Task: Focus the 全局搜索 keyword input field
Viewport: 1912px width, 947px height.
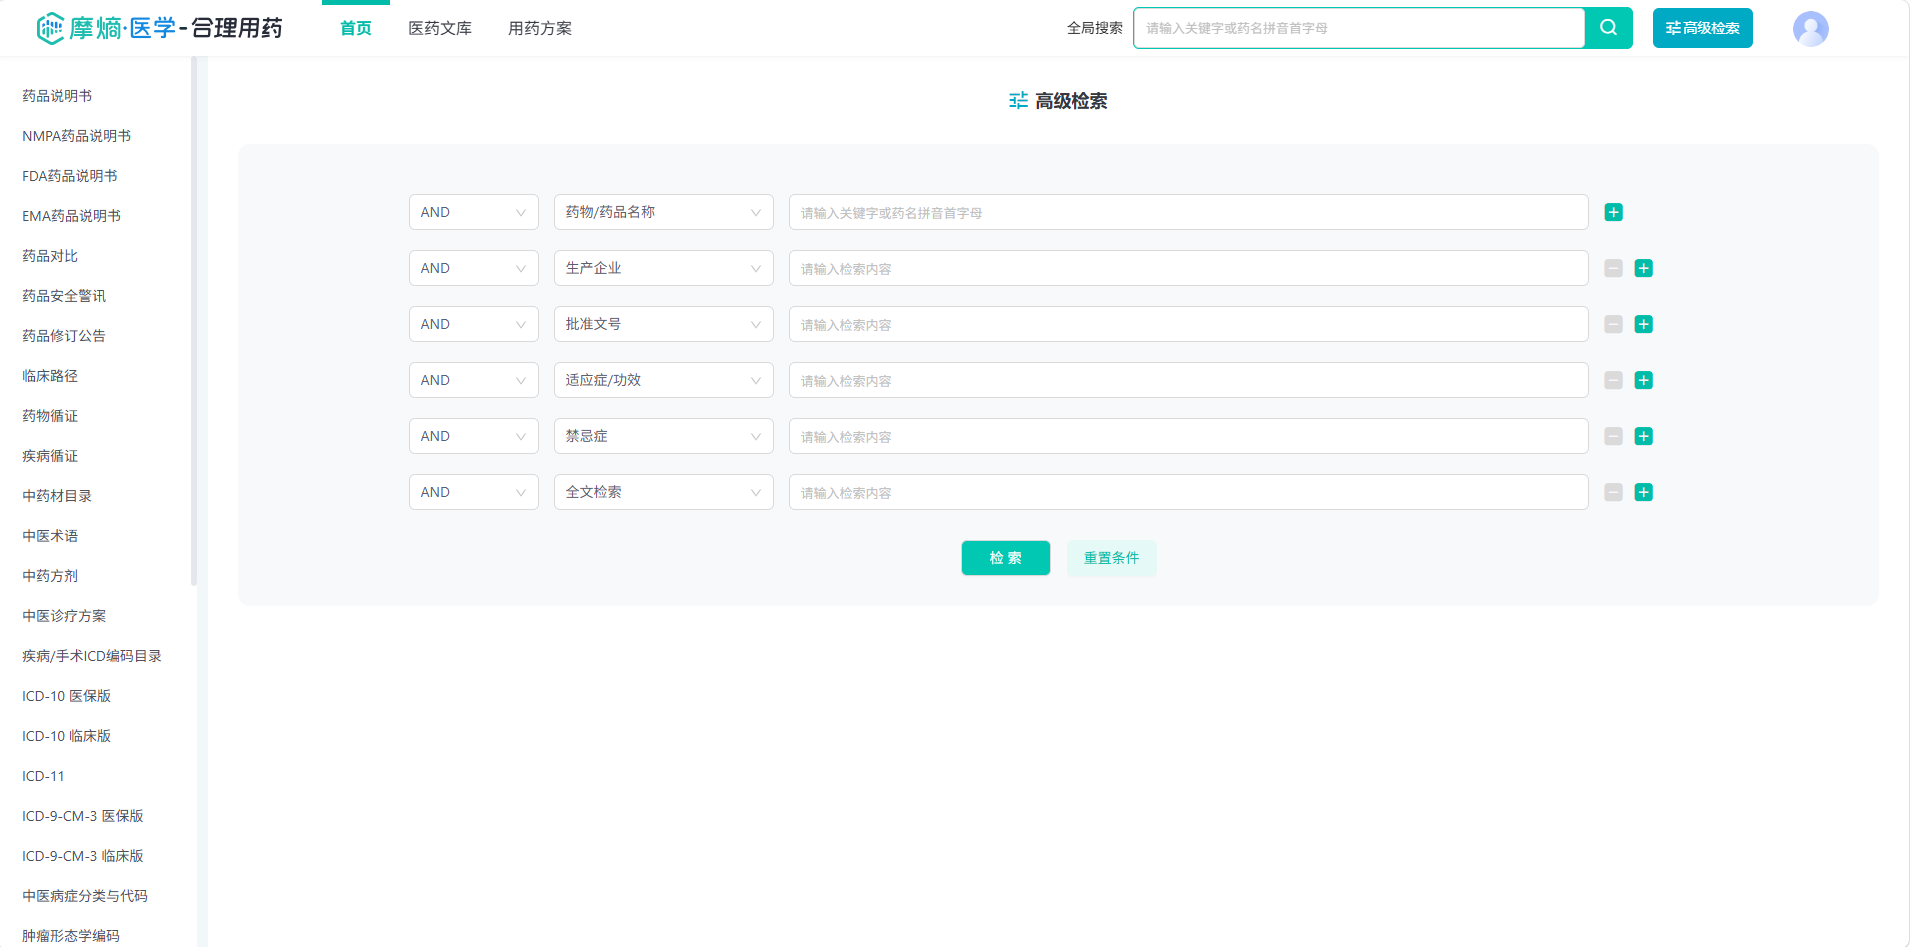Action: click(1358, 28)
